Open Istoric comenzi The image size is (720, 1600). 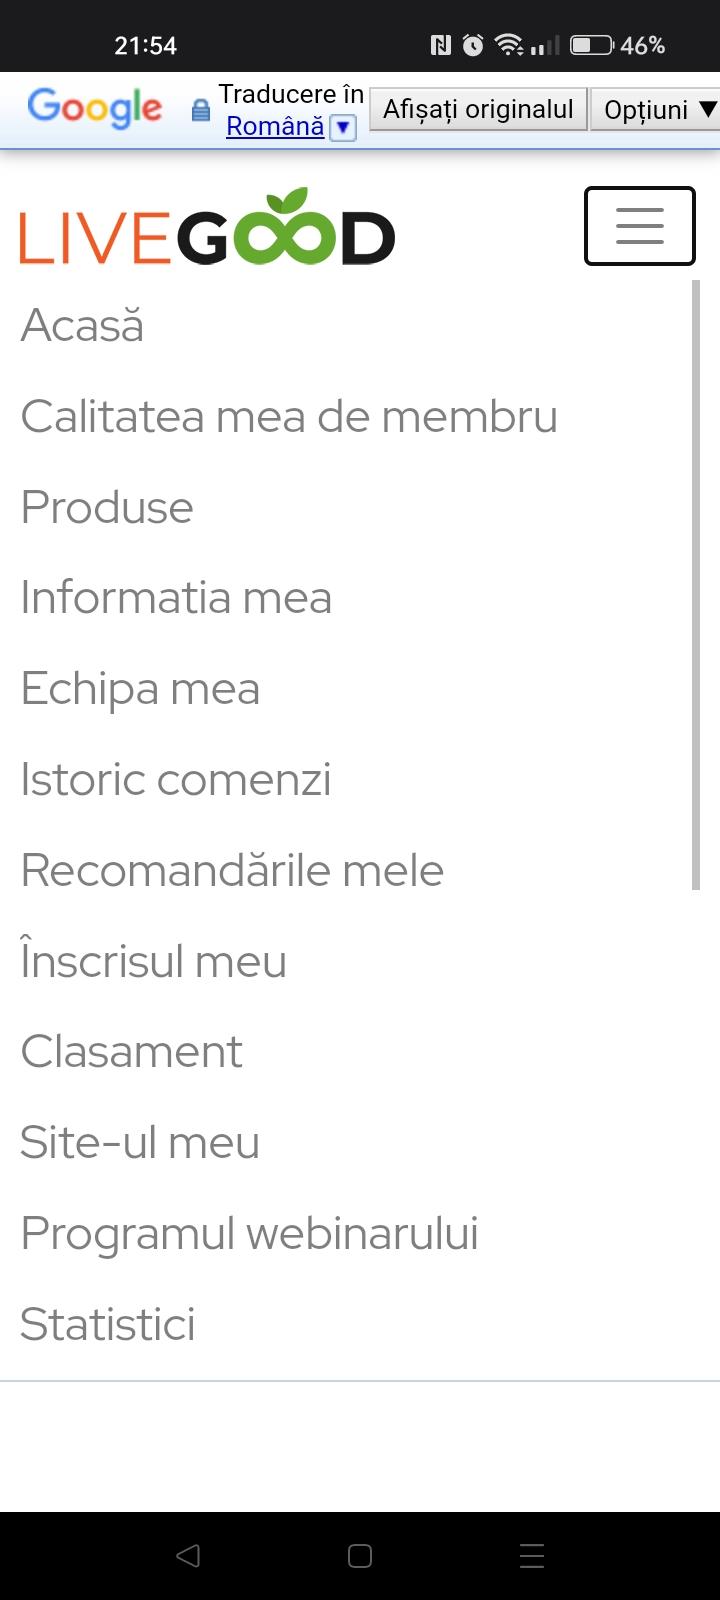pyautogui.click(x=176, y=780)
